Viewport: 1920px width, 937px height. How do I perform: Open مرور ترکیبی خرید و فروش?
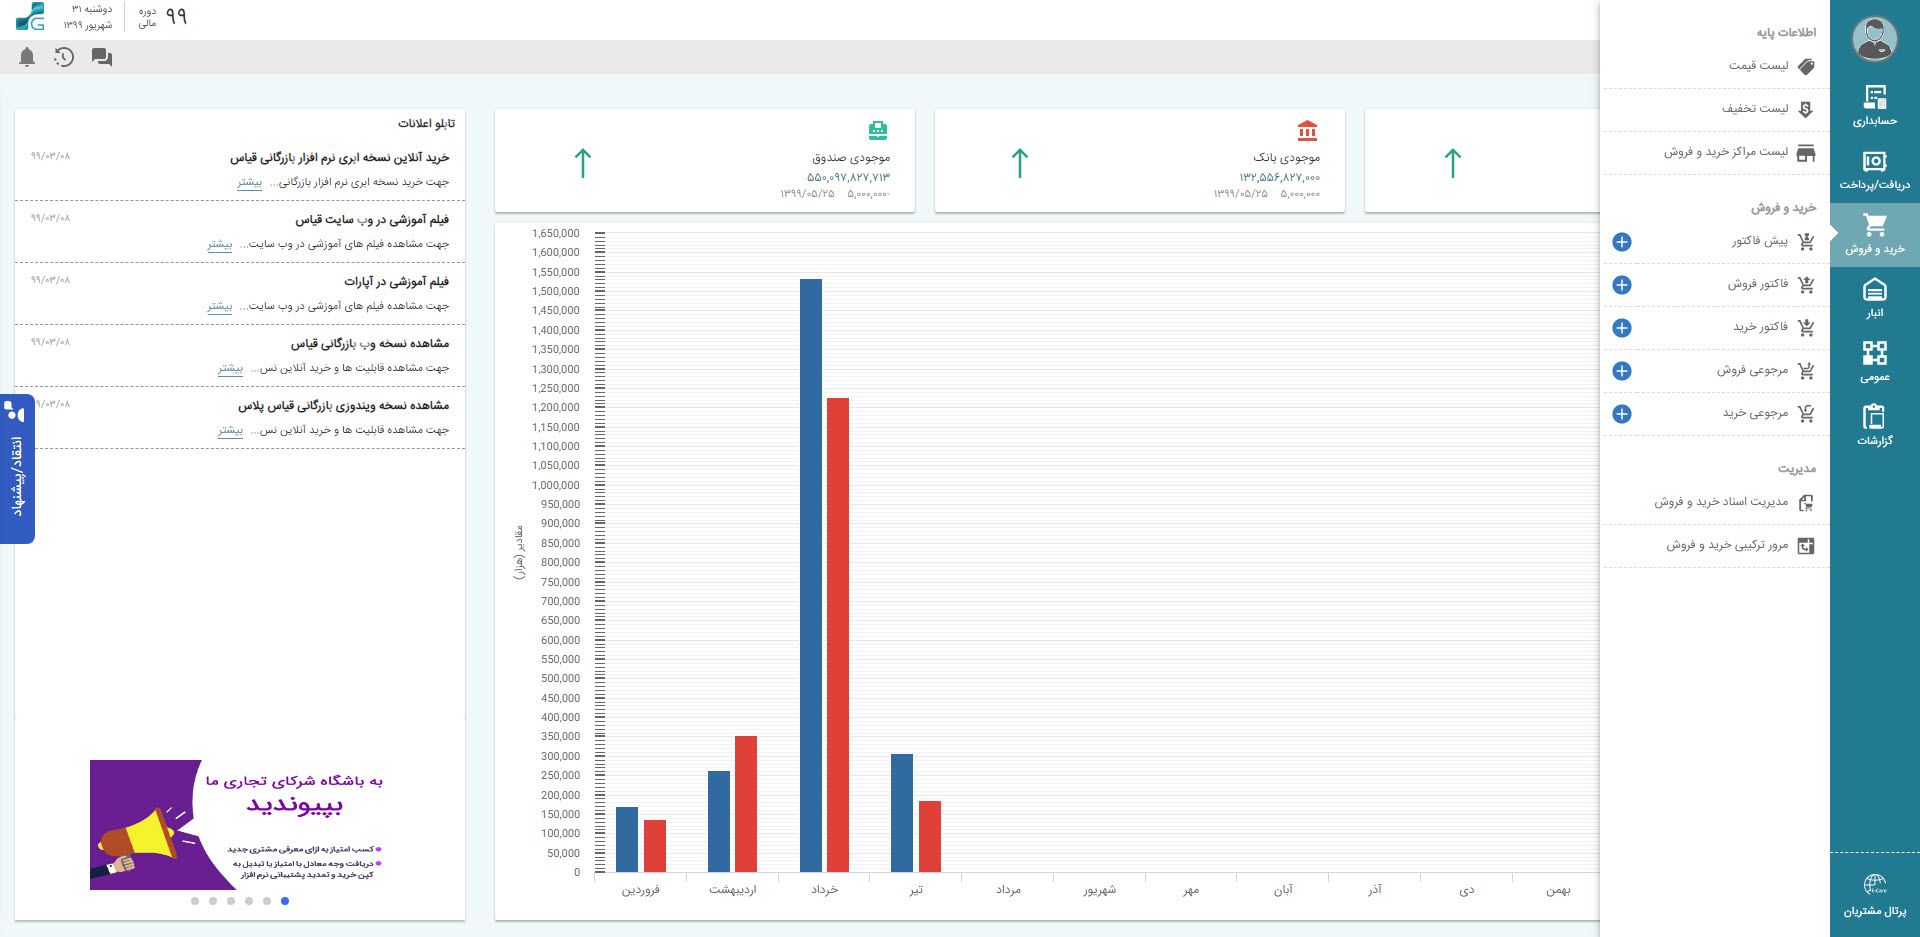click(1716, 545)
